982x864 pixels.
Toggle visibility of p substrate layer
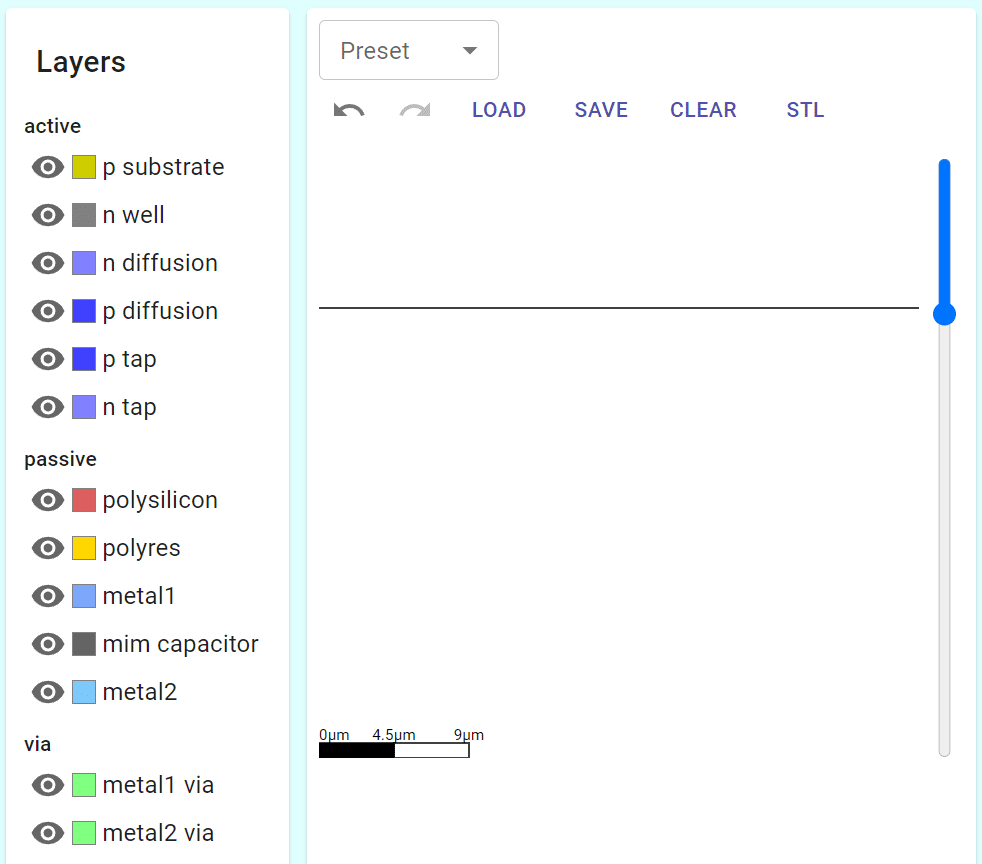click(48, 167)
